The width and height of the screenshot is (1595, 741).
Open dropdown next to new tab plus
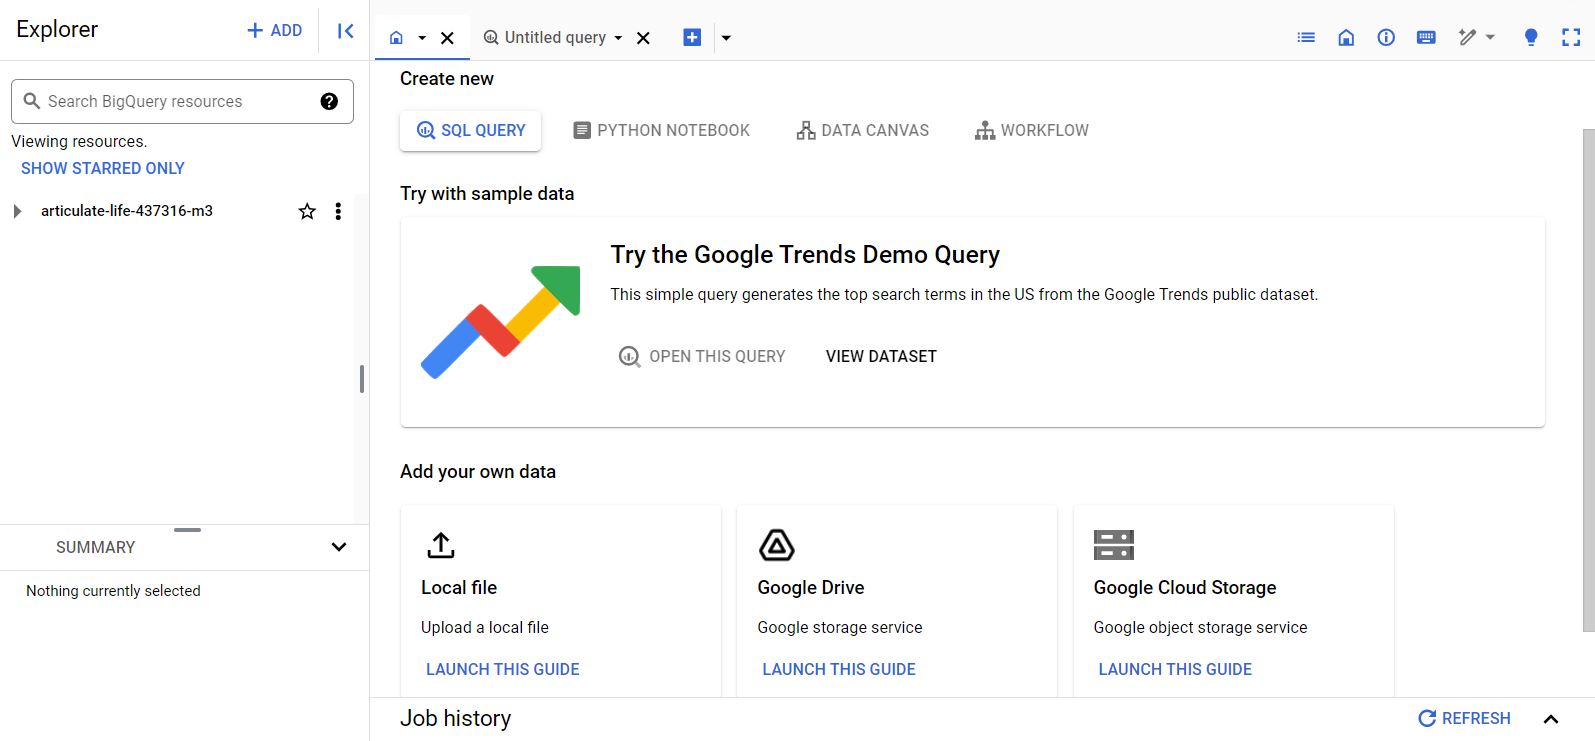coord(727,38)
